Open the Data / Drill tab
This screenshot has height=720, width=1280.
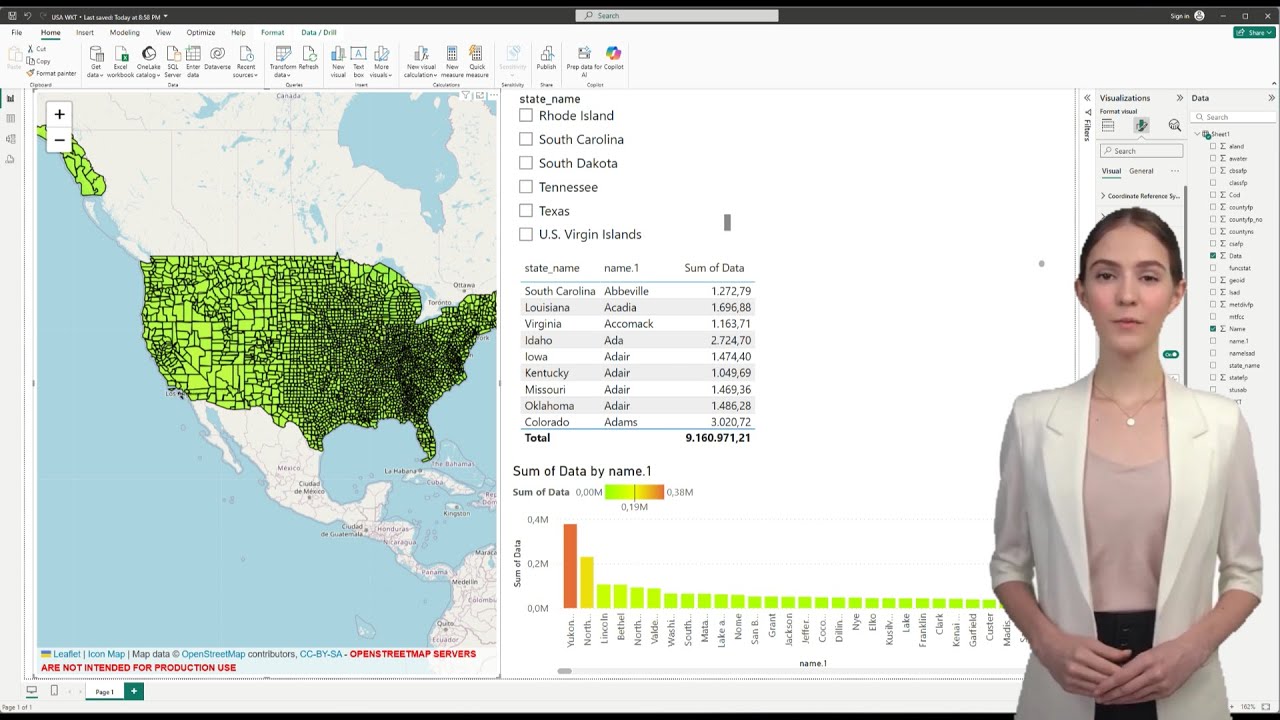click(x=319, y=32)
